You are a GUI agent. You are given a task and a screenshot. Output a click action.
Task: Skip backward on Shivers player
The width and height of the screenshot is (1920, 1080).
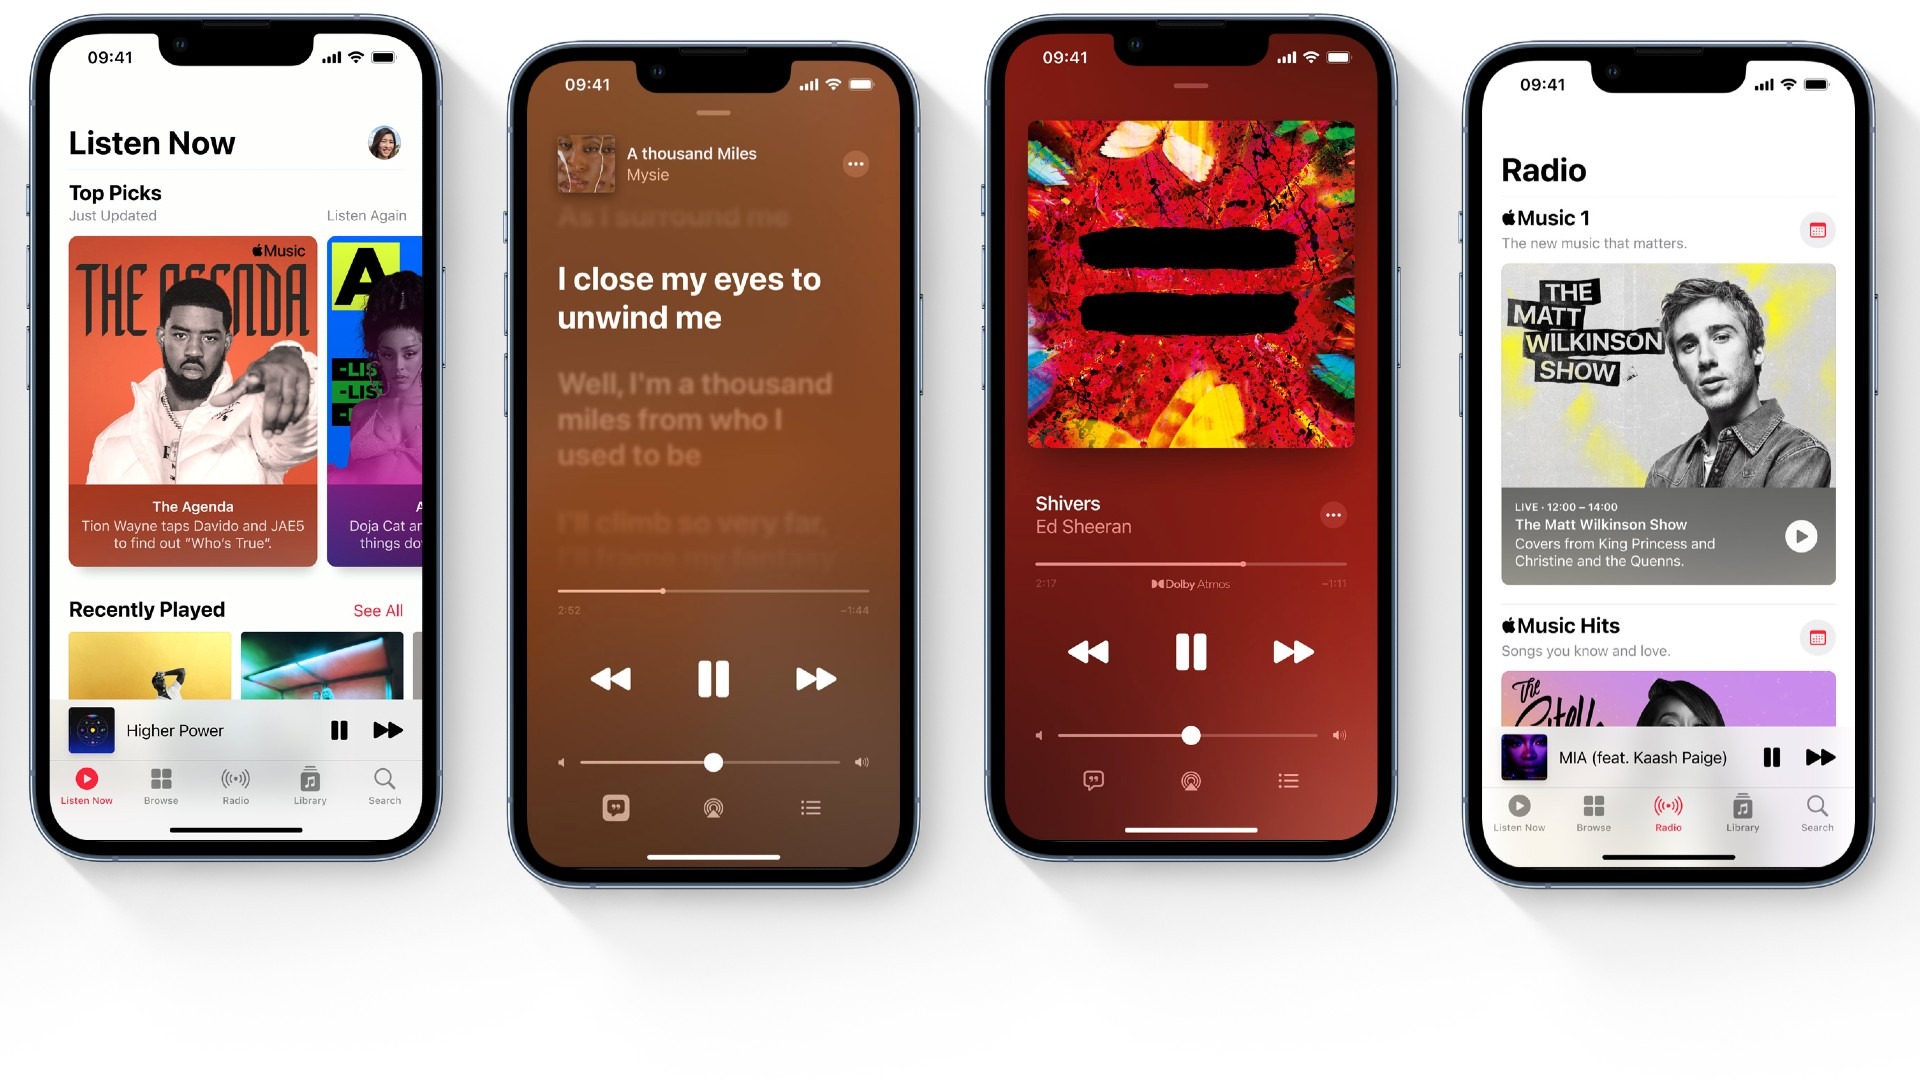[1088, 651]
